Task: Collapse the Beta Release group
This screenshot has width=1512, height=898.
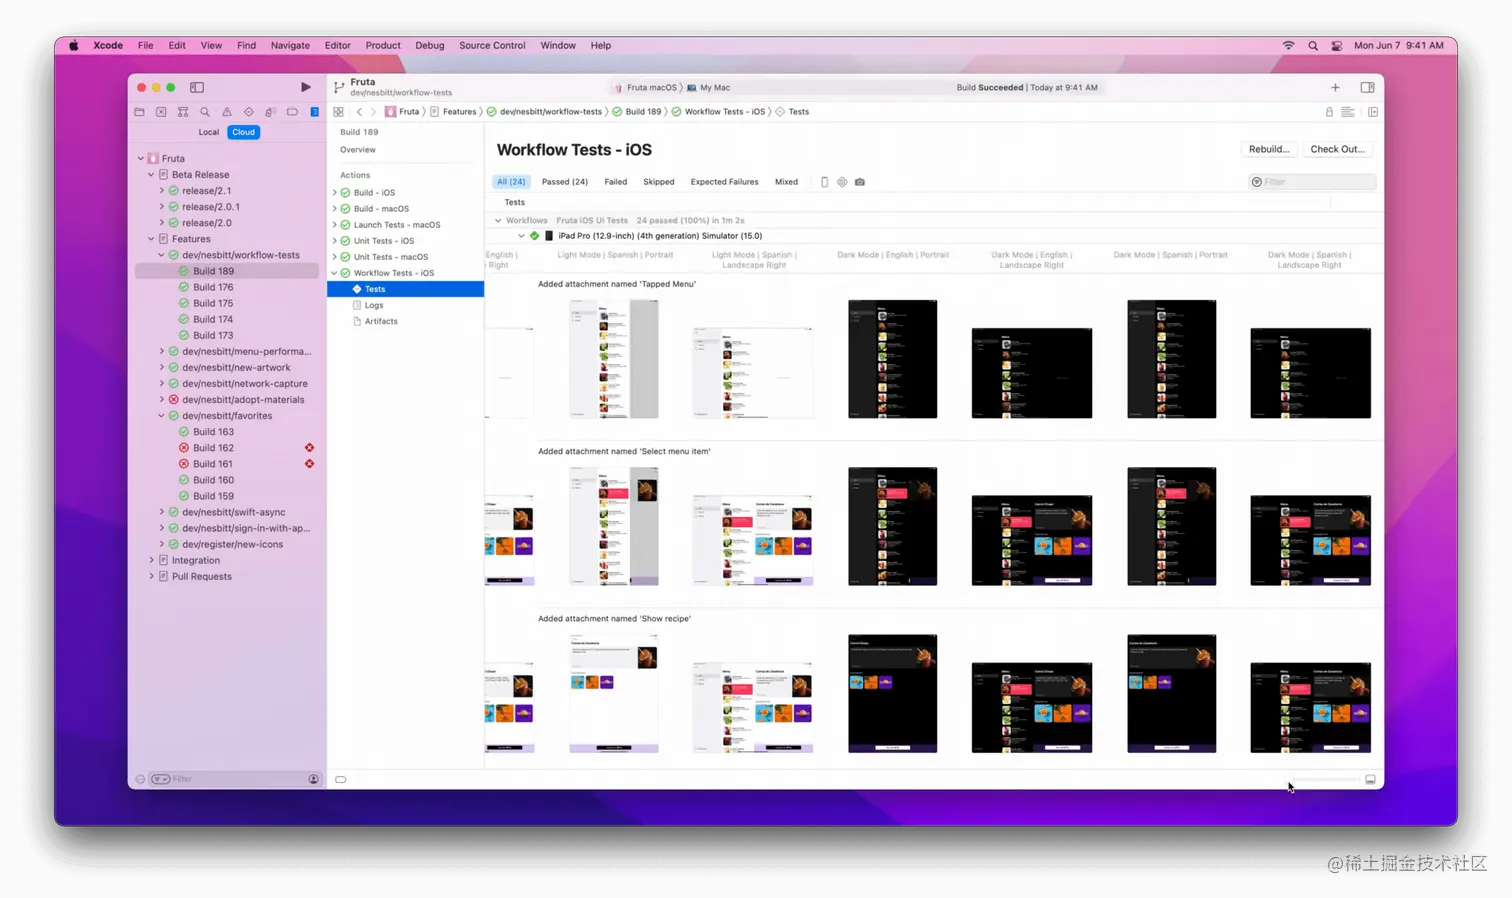Action: tap(151, 175)
